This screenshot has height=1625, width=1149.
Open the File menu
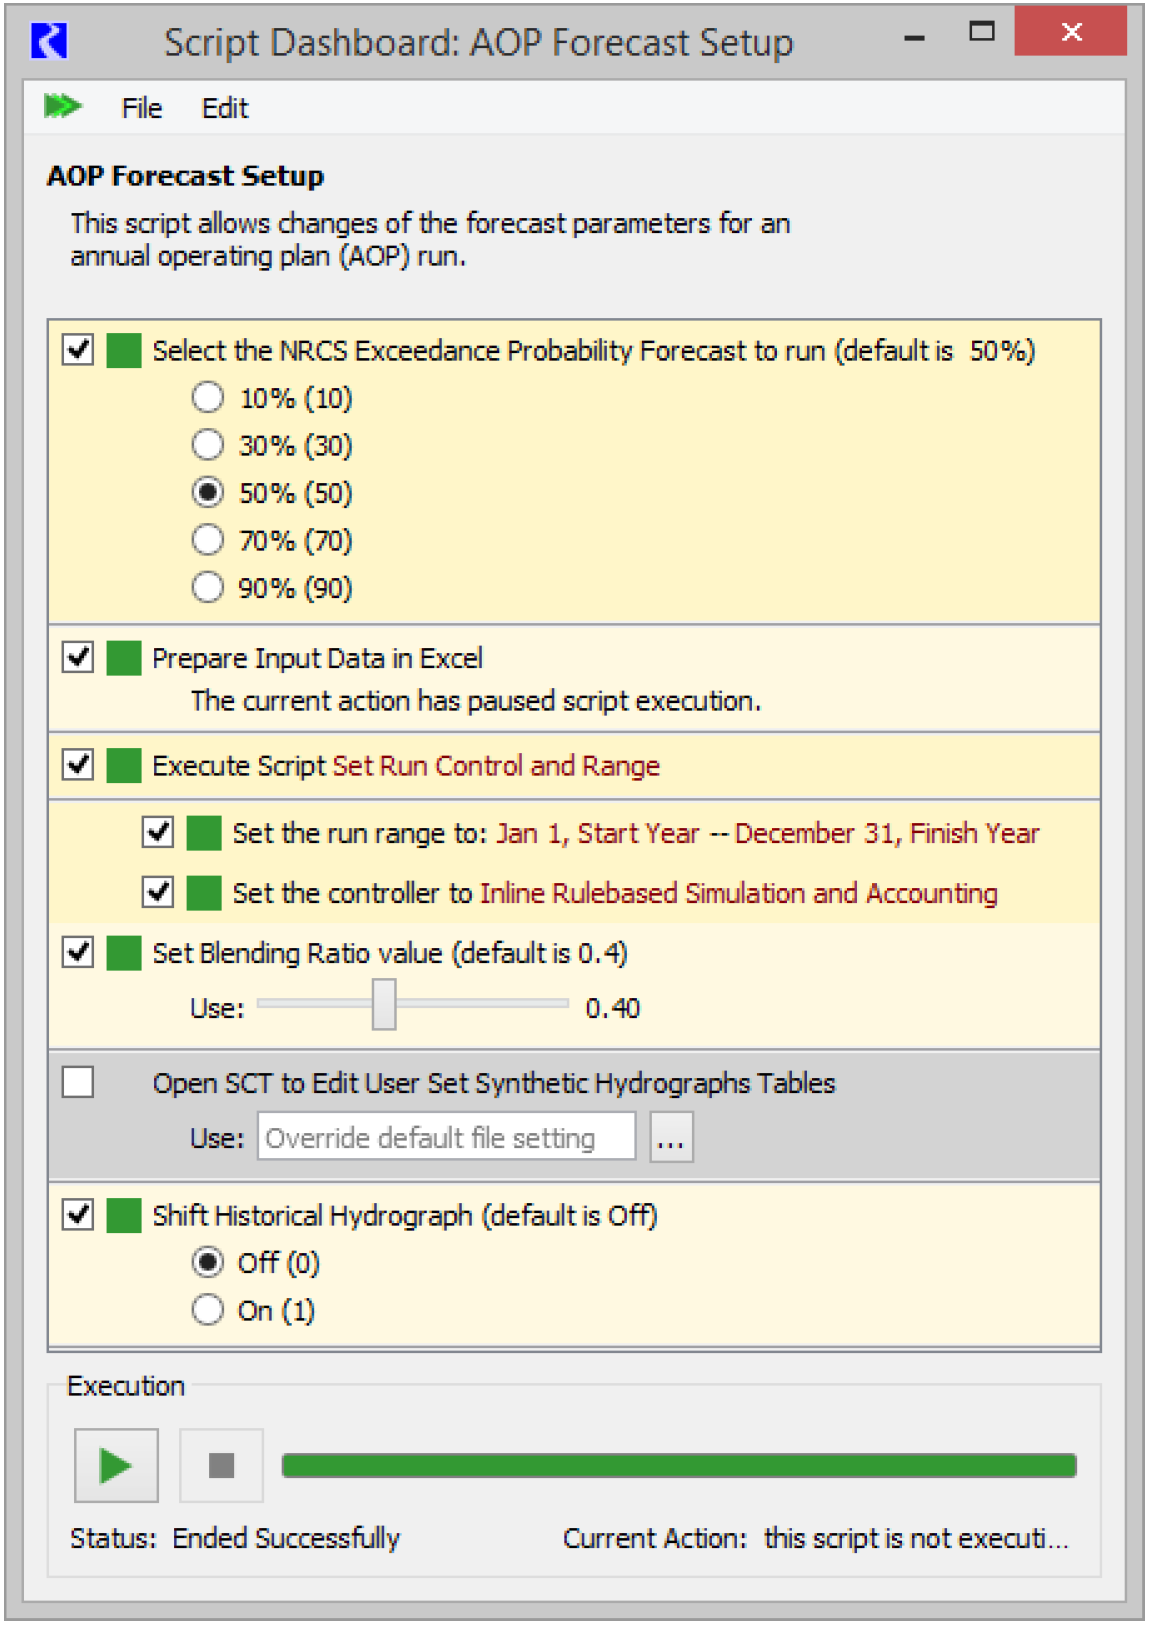[141, 108]
